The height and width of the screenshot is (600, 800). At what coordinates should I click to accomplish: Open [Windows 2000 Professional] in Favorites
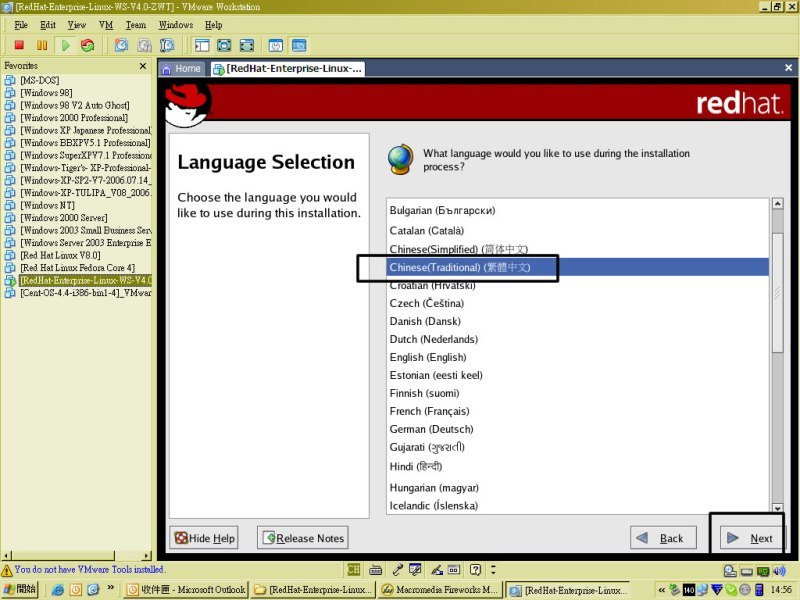click(x=74, y=118)
